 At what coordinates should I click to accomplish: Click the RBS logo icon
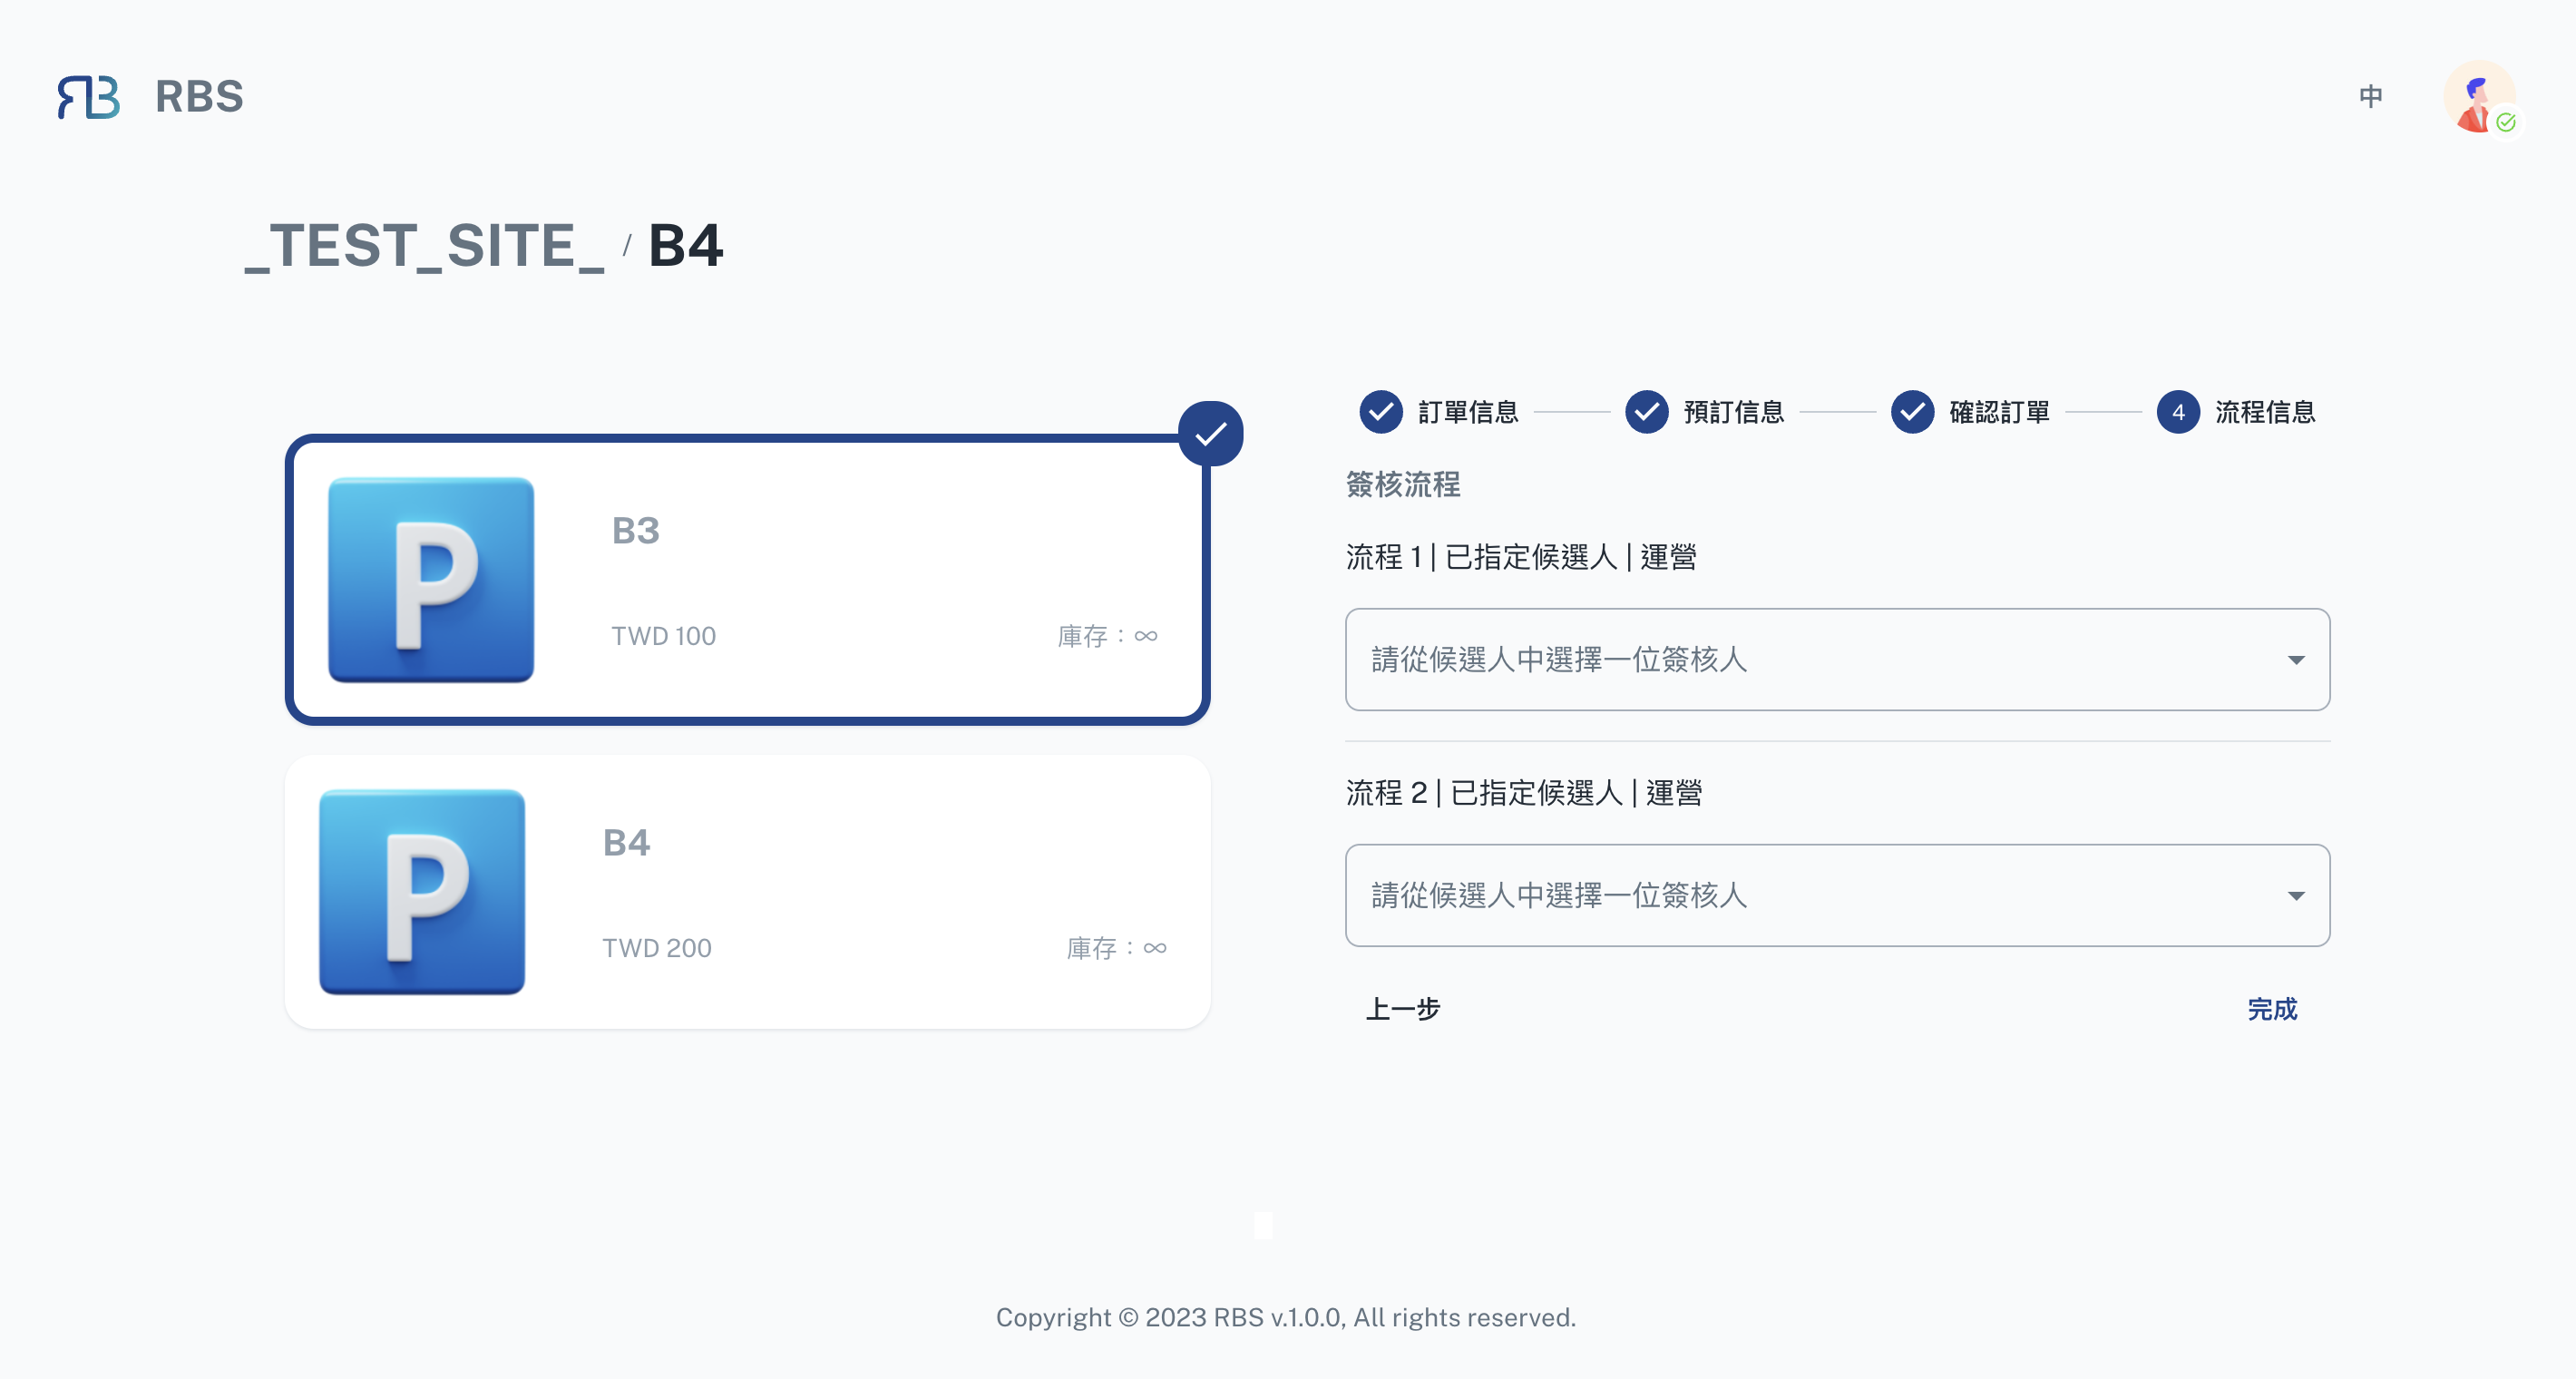pos(89,97)
